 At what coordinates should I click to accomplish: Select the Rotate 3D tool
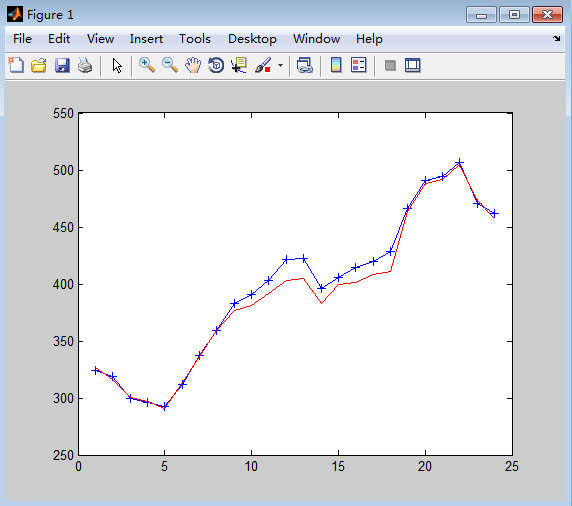tap(216, 66)
